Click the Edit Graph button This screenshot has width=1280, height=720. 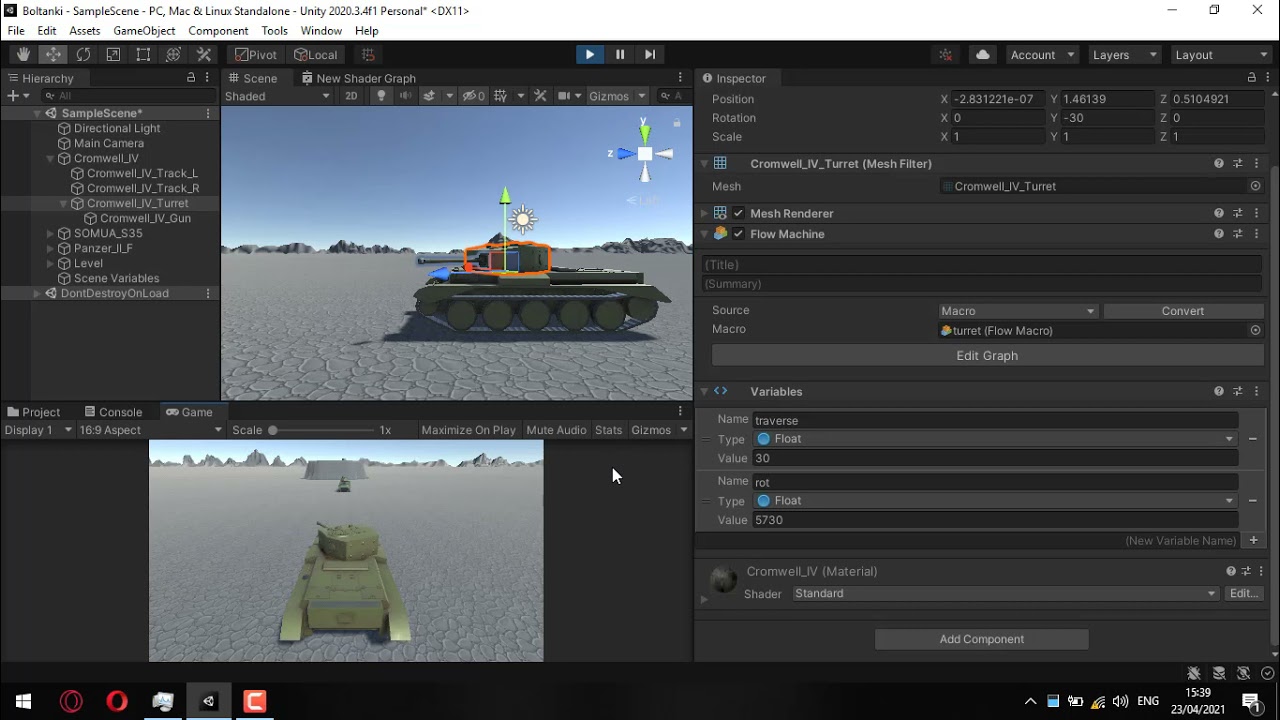[x=987, y=356]
